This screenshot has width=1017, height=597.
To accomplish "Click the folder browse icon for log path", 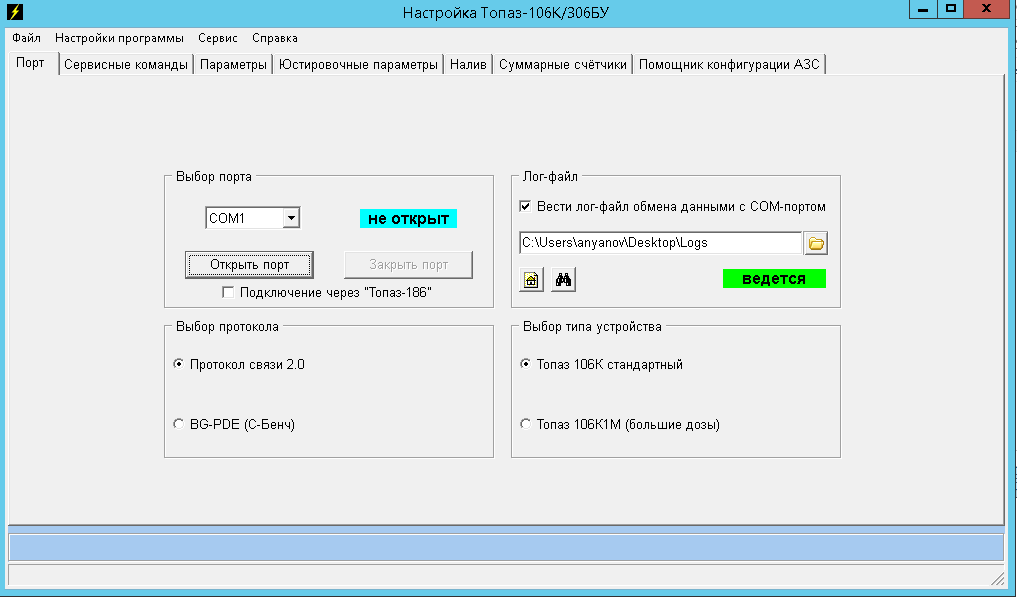I will [x=815, y=243].
